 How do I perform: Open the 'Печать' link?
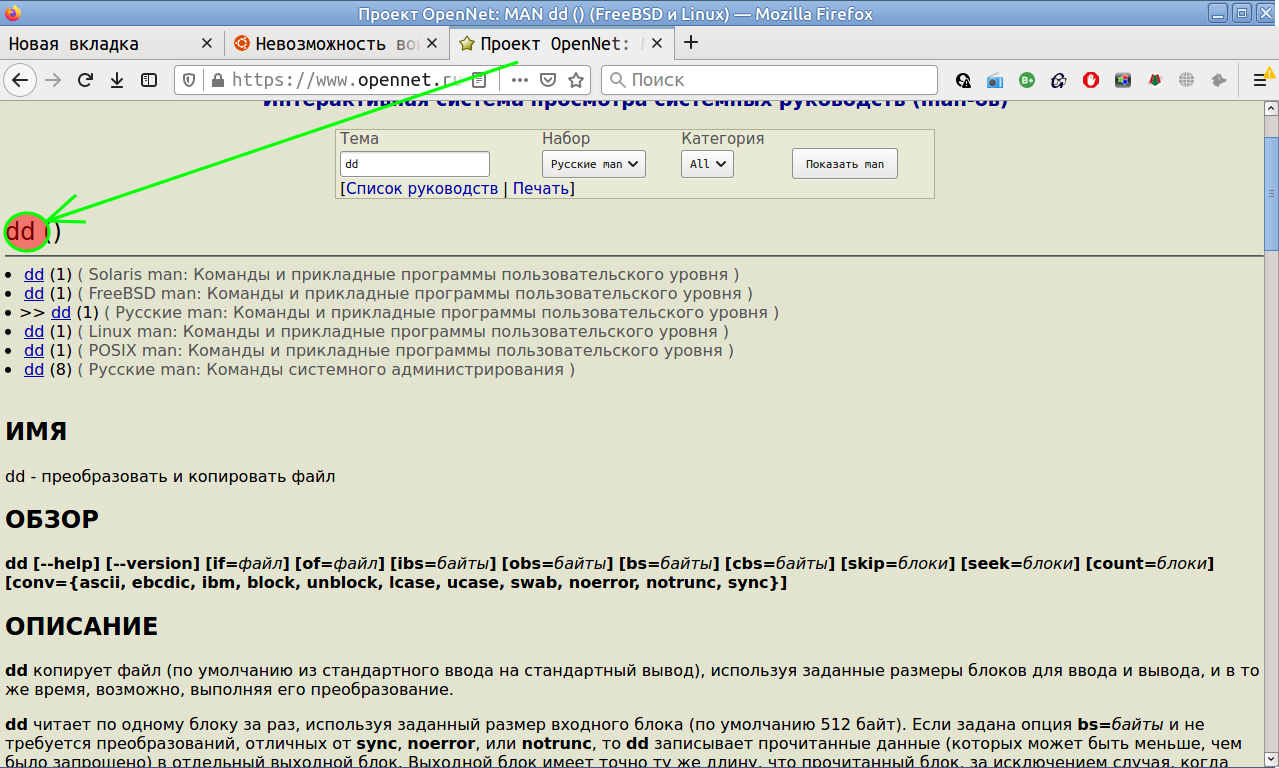[541, 188]
